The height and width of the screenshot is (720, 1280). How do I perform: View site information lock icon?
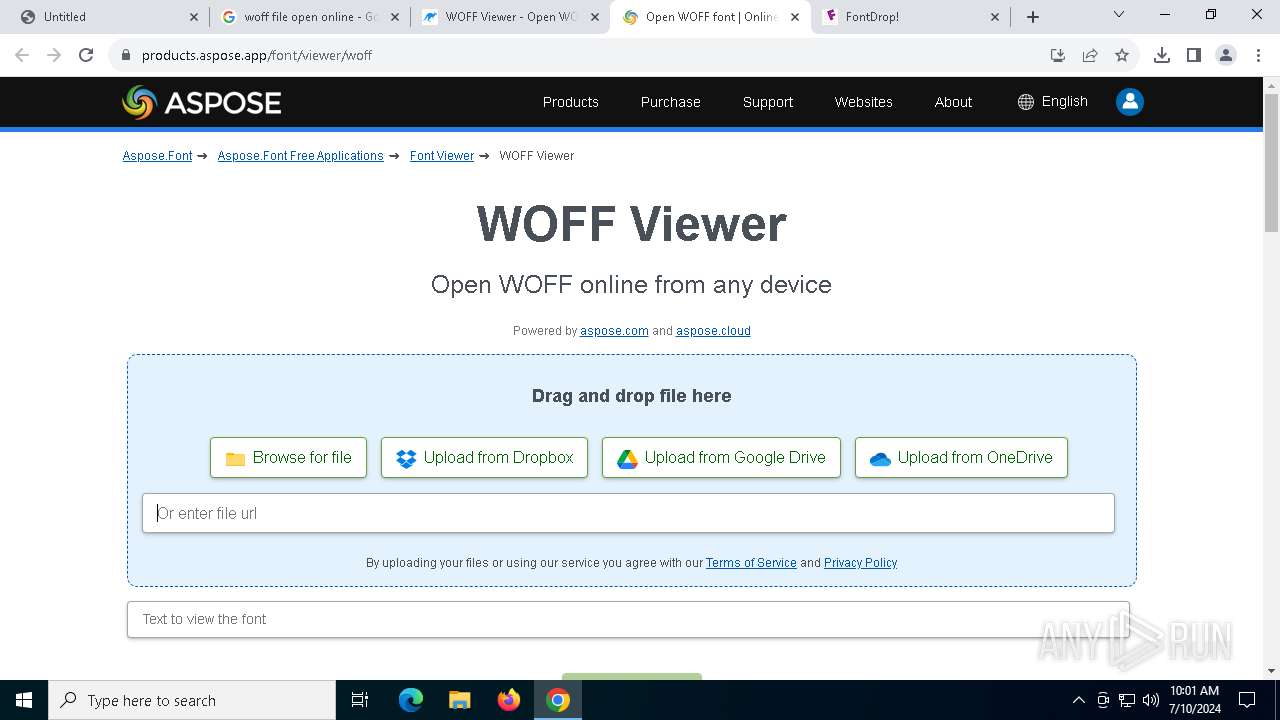[x=126, y=55]
